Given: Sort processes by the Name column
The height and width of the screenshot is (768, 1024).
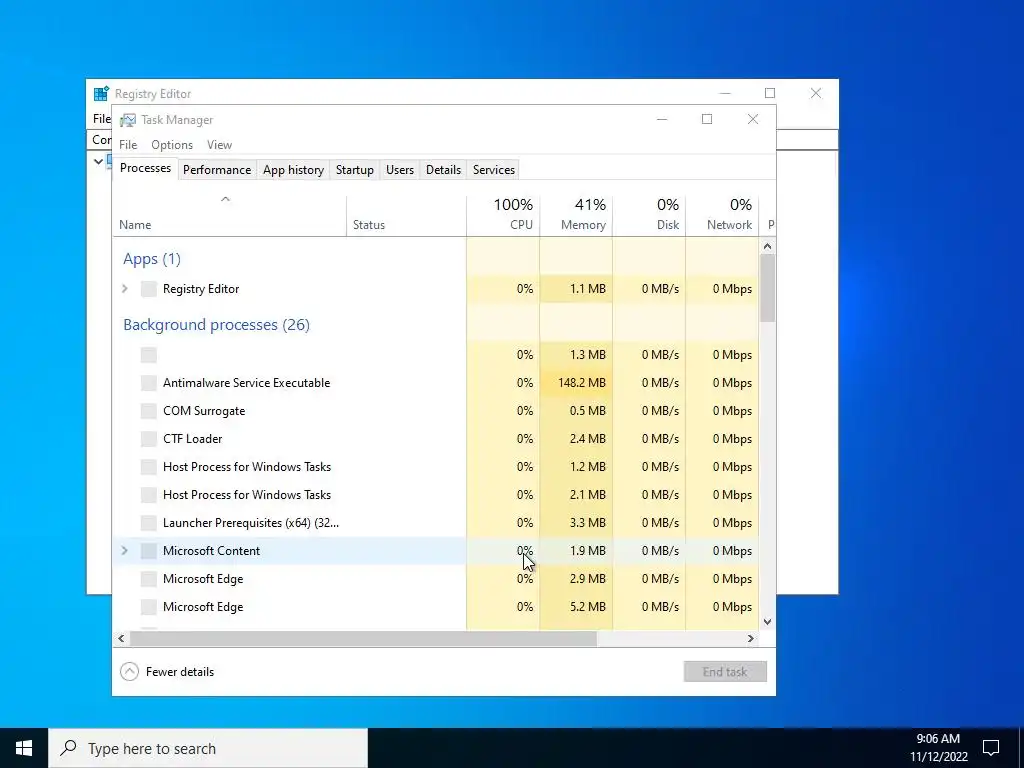Looking at the screenshot, I should (229, 216).
